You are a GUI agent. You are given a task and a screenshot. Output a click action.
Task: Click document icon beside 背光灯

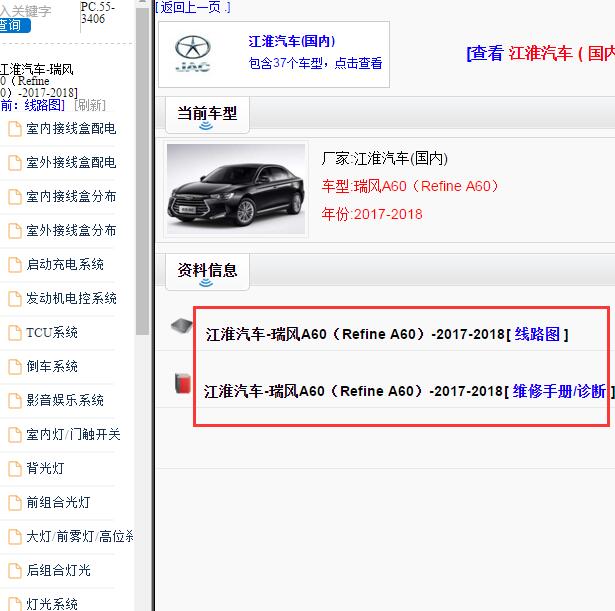[x=15, y=469]
